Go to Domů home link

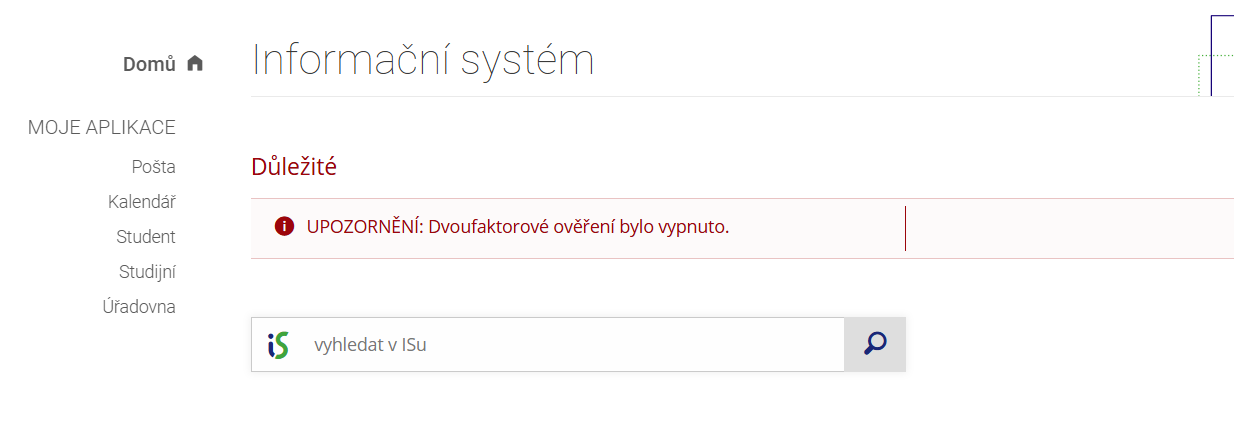point(149,64)
